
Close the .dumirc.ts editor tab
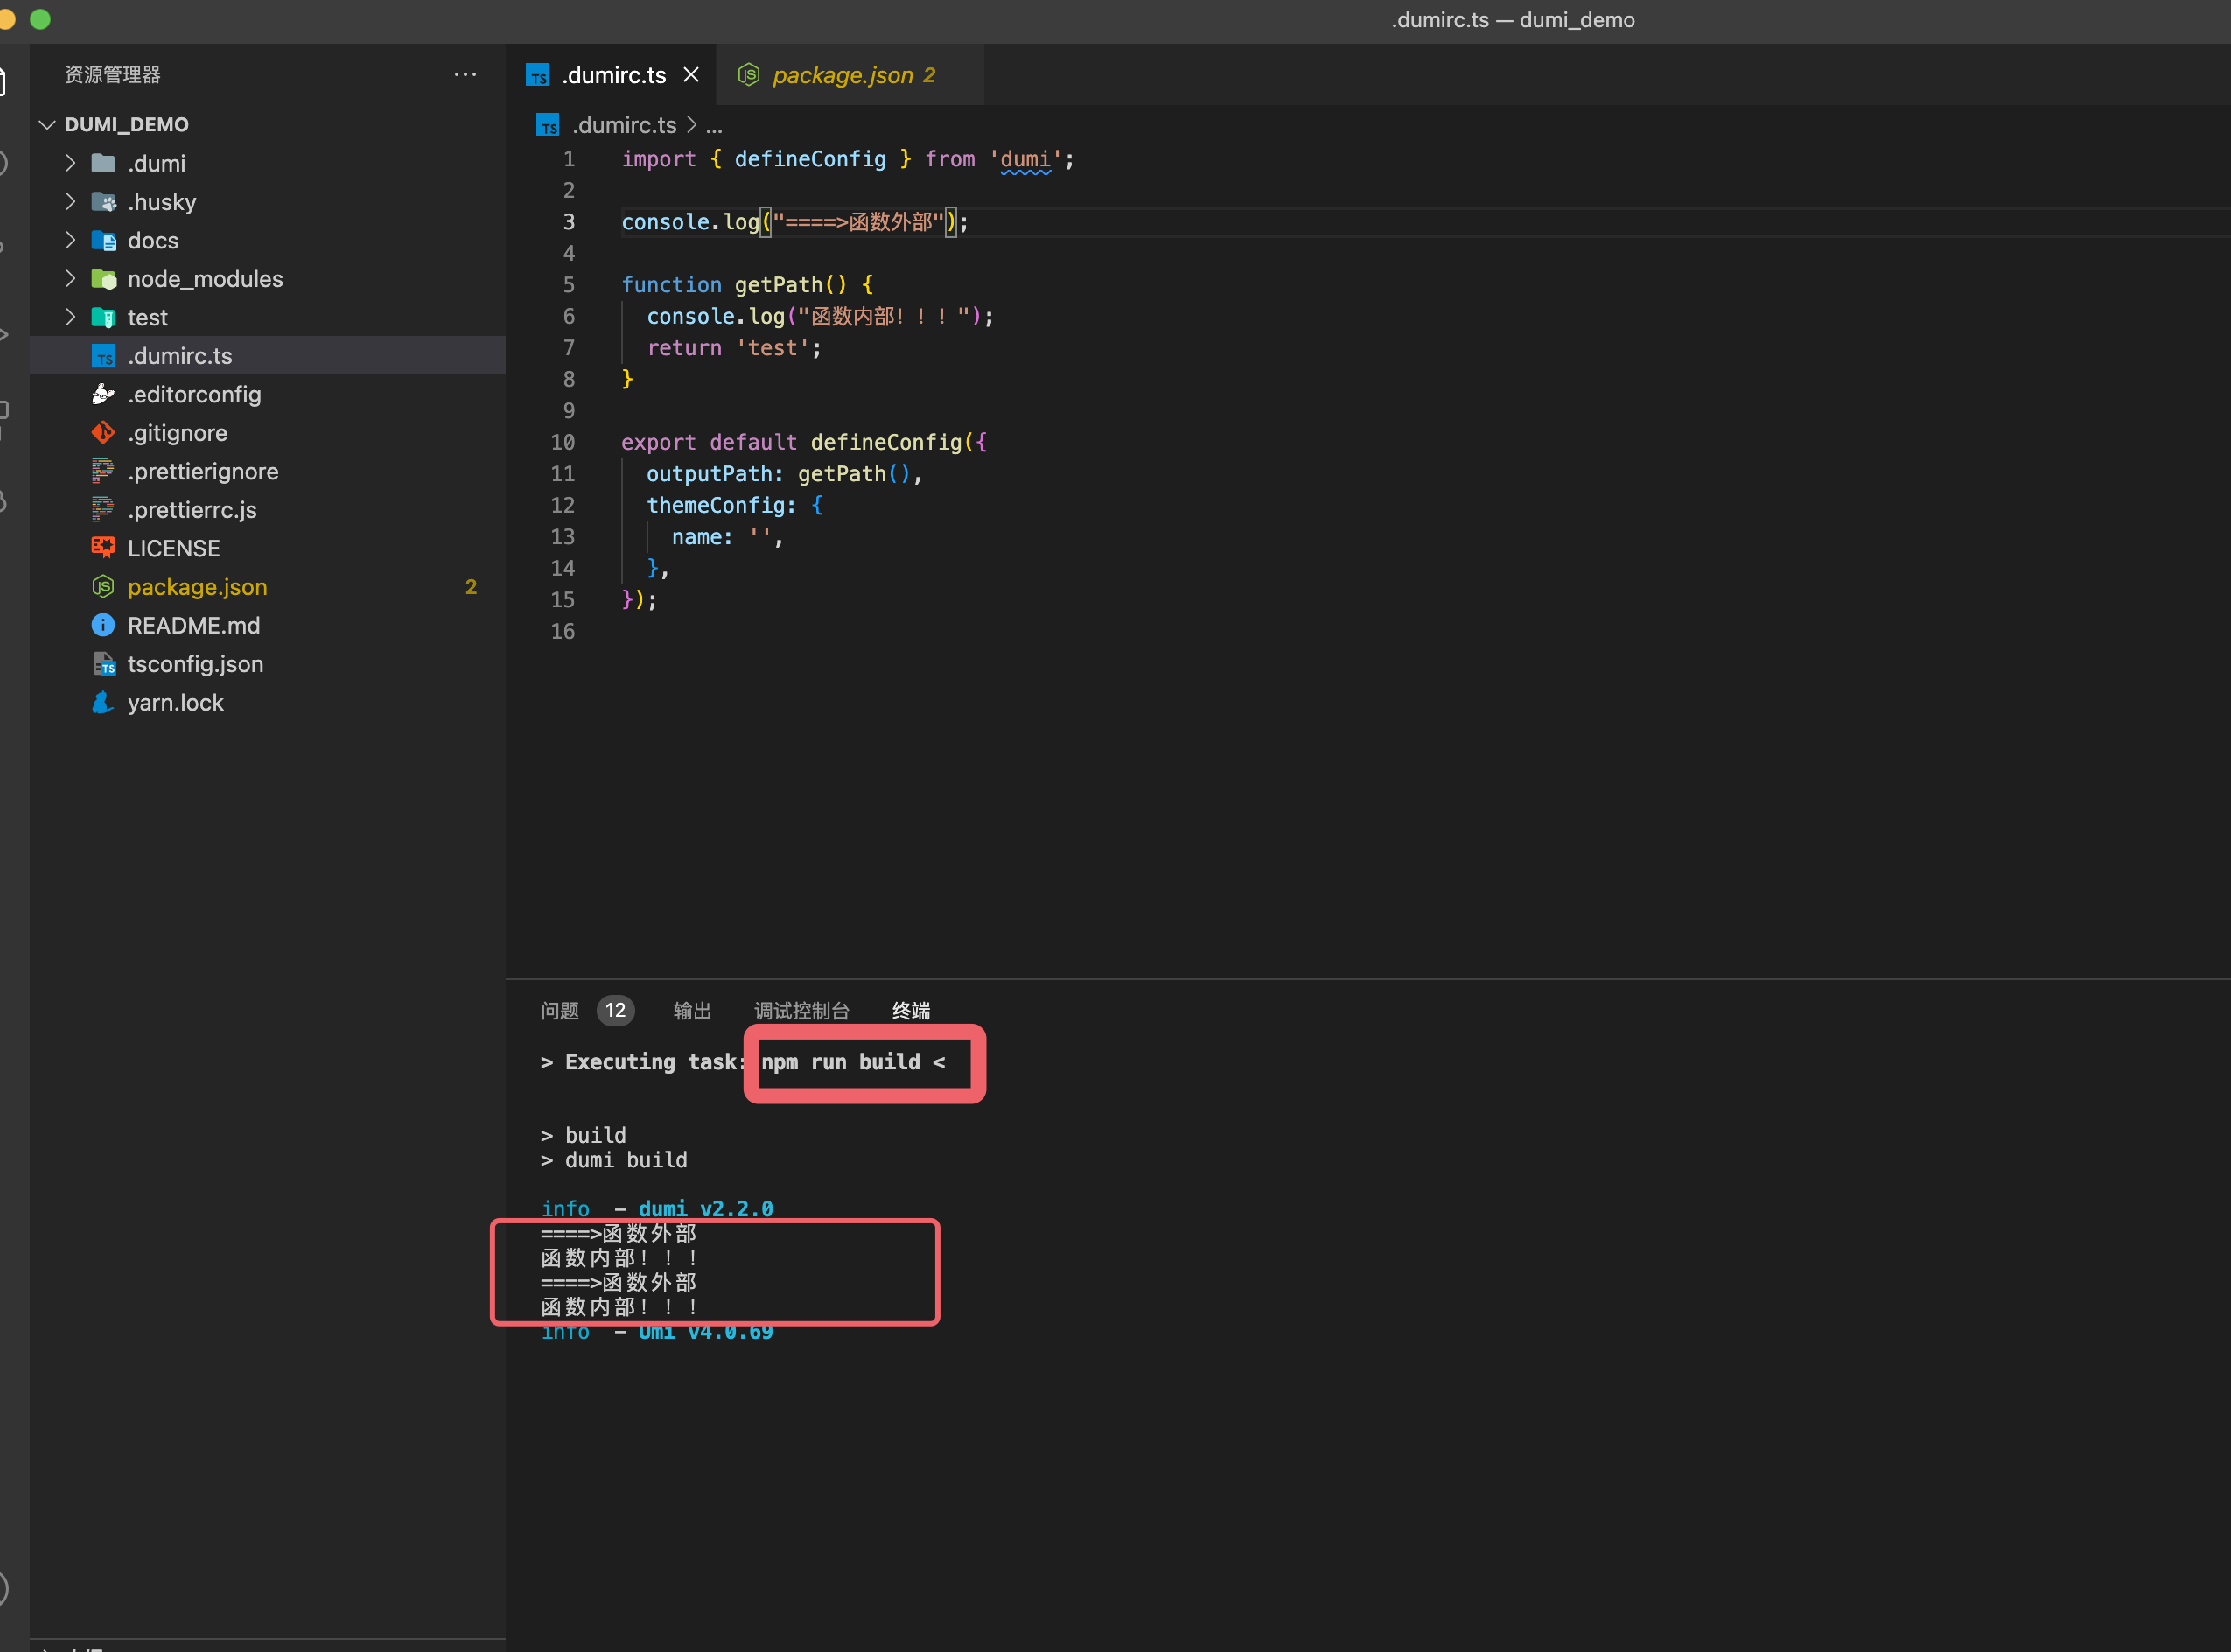point(691,74)
